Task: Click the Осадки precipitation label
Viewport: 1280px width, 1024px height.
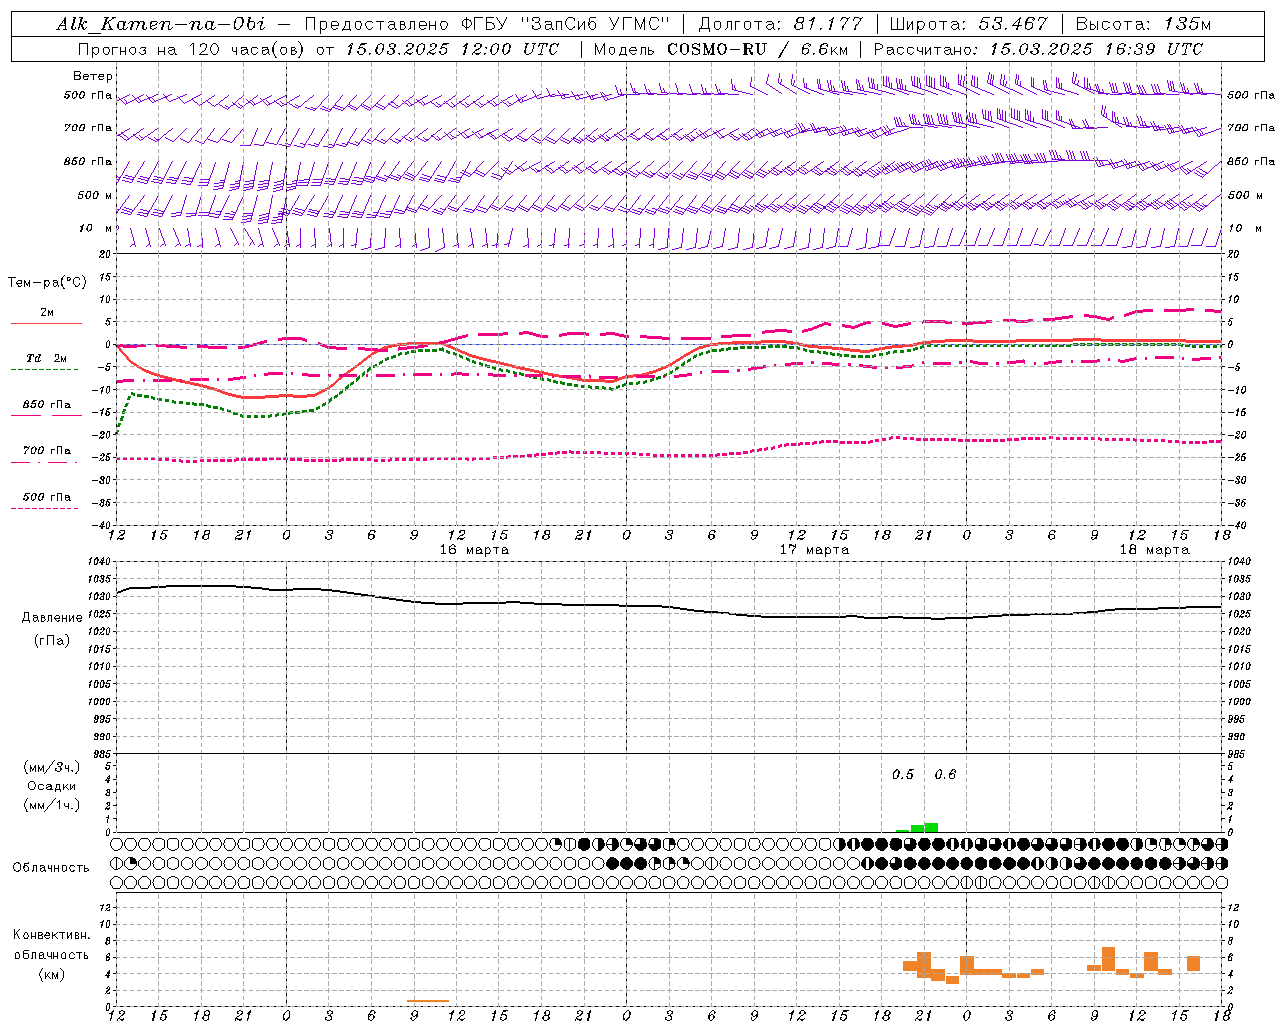Action: (x=51, y=786)
